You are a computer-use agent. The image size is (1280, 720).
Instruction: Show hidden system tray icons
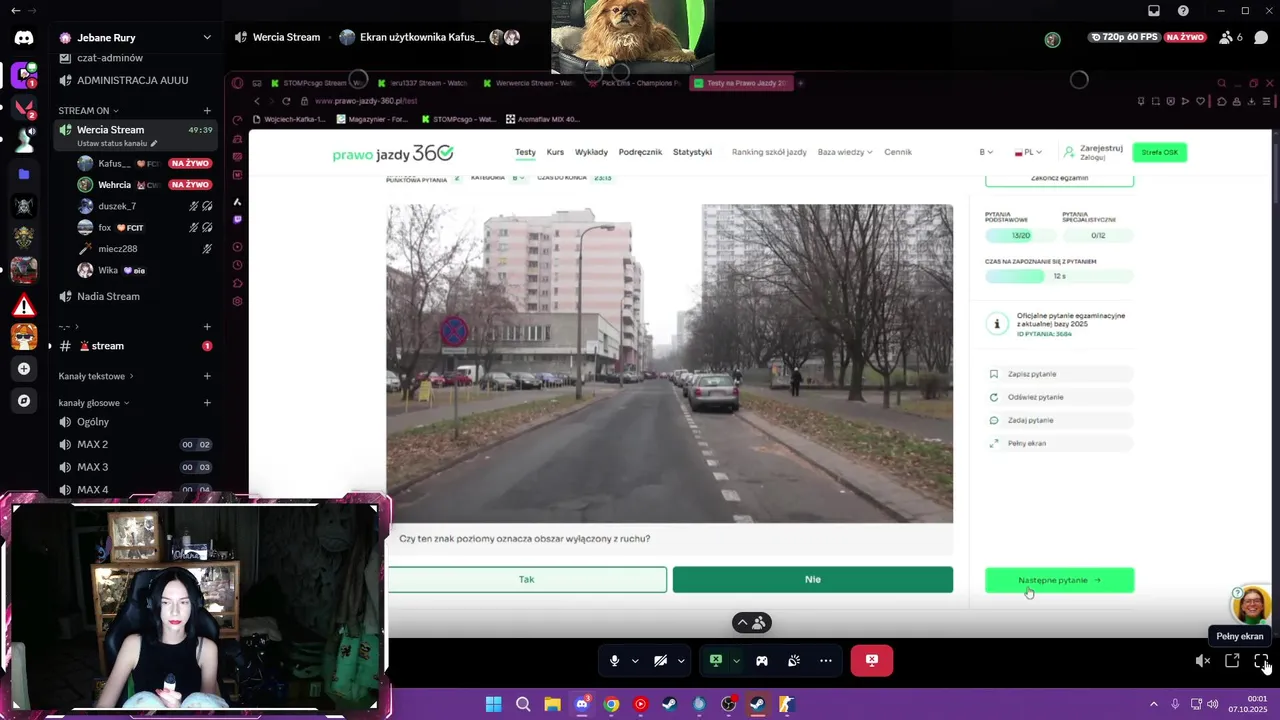pos(1153,704)
